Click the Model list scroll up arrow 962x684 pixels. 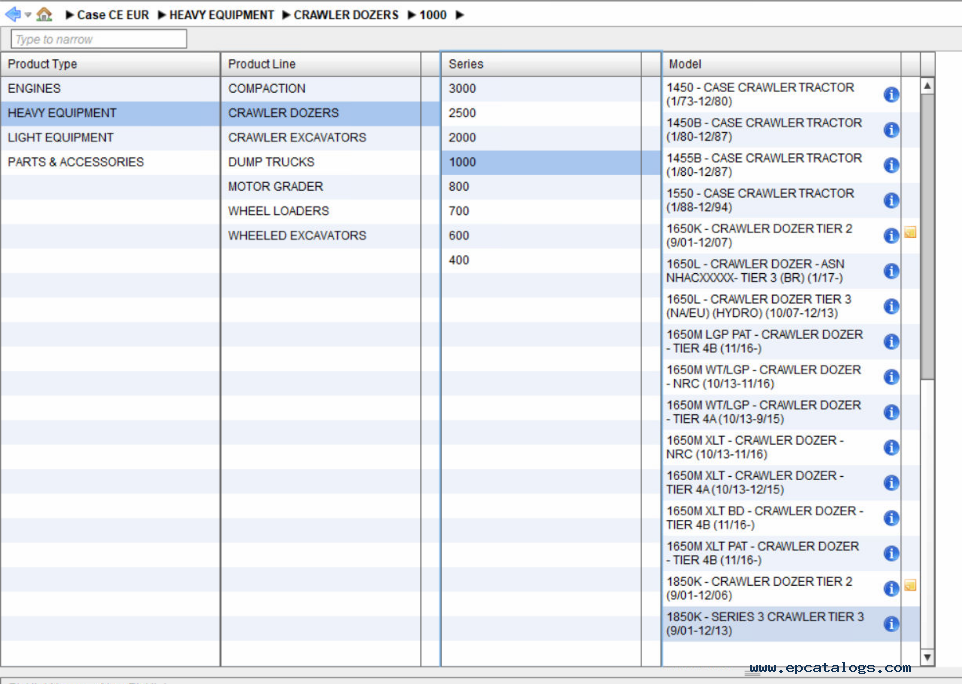click(928, 86)
